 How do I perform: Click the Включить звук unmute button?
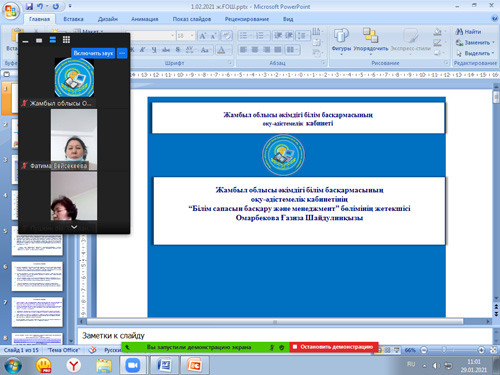pyautogui.click(x=93, y=53)
